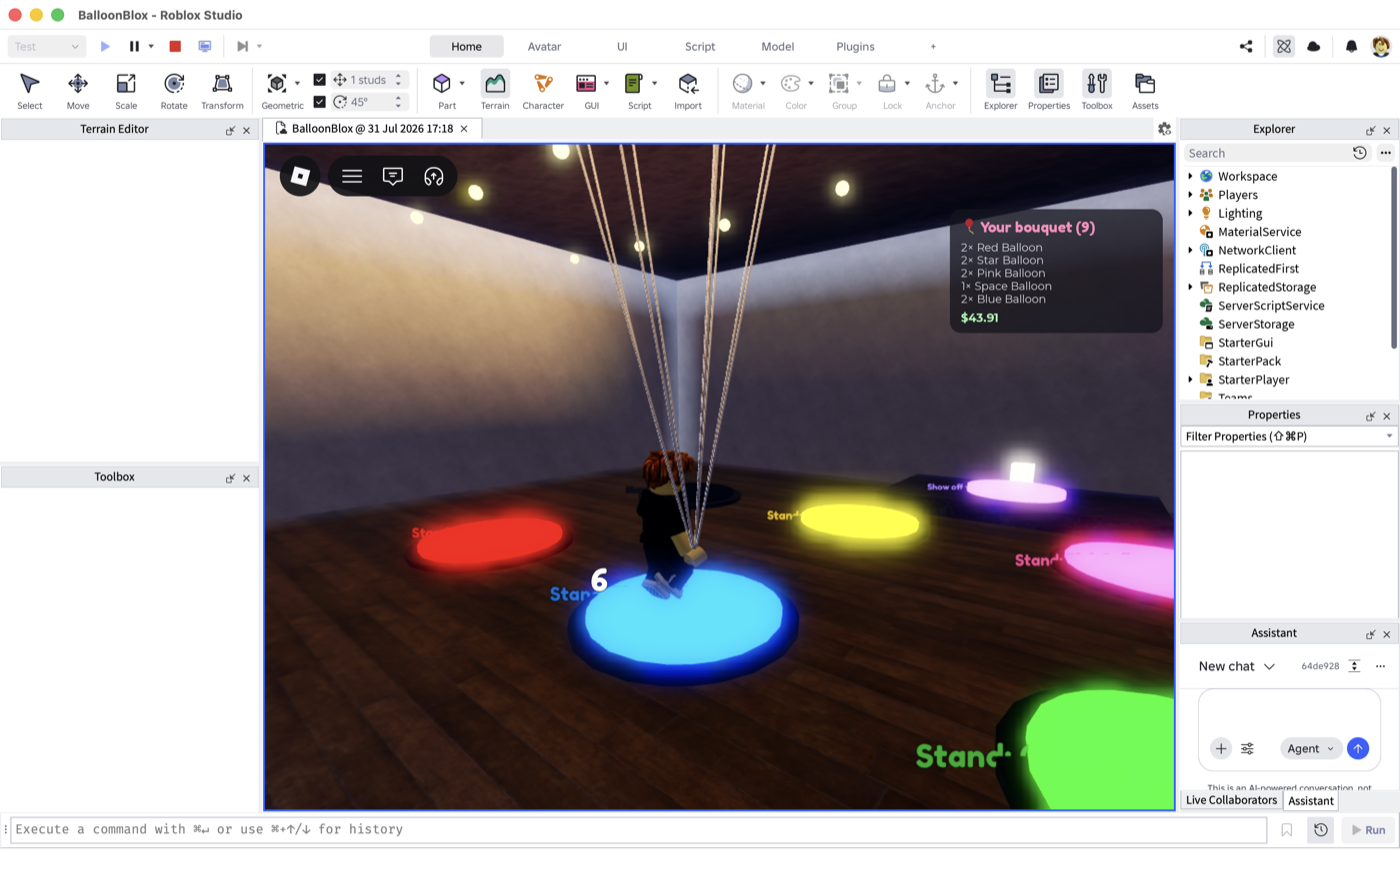This screenshot has width=1400, height=878.
Task: Toggle the move snapping checkbox
Action: 320,80
